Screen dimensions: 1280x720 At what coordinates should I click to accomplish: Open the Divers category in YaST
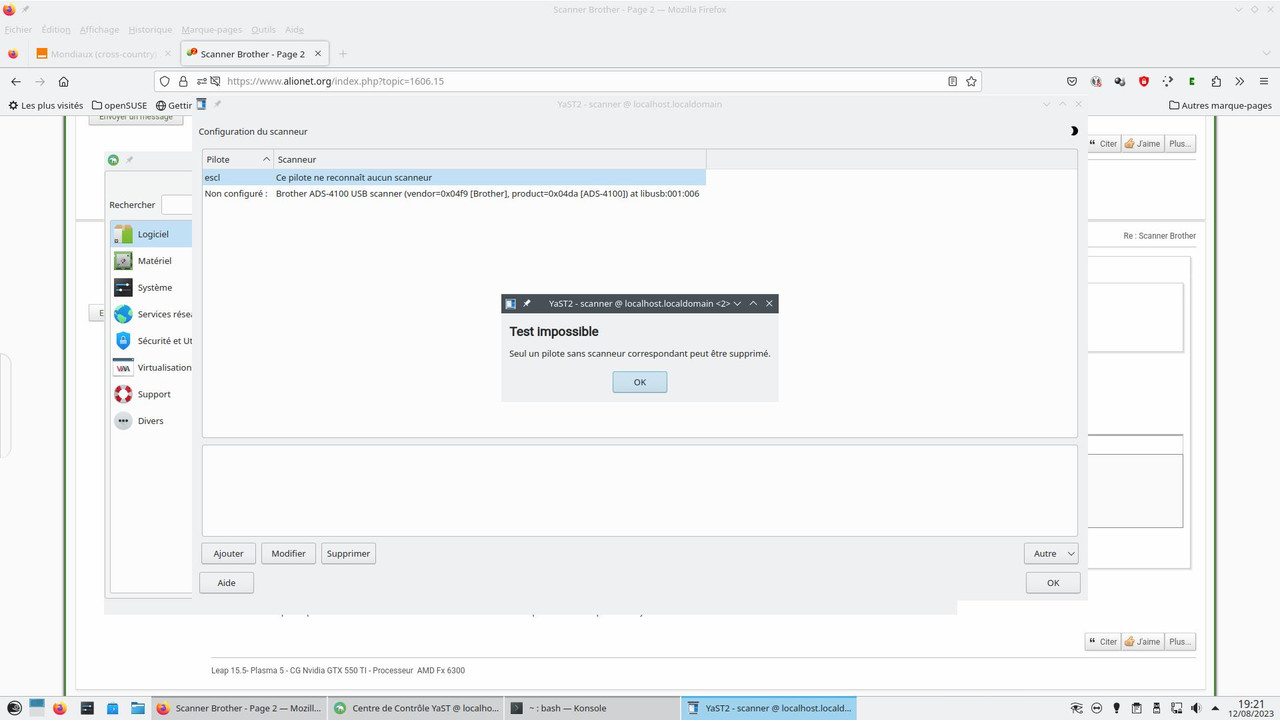click(151, 421)
